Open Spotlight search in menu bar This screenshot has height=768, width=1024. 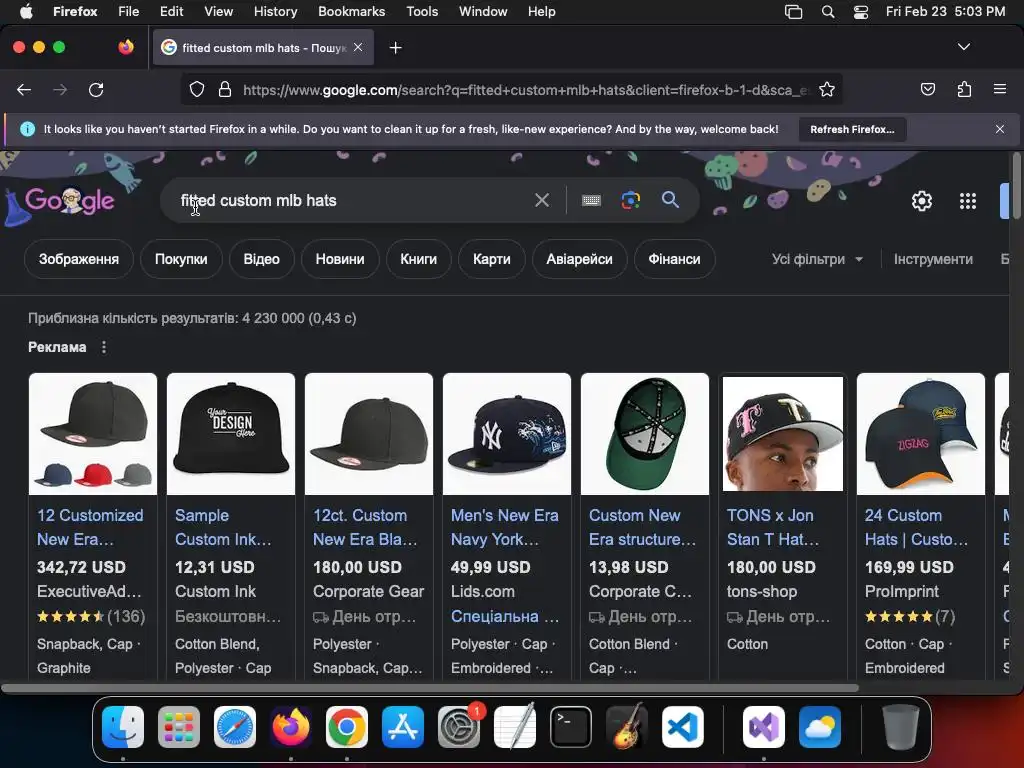[x=827, y=12]
